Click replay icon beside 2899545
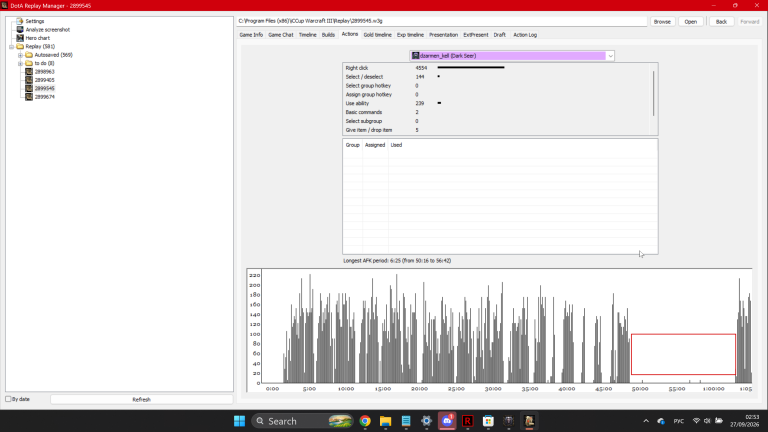The height and width of the screenshot is (432, 768). click(x=29, y=88)
